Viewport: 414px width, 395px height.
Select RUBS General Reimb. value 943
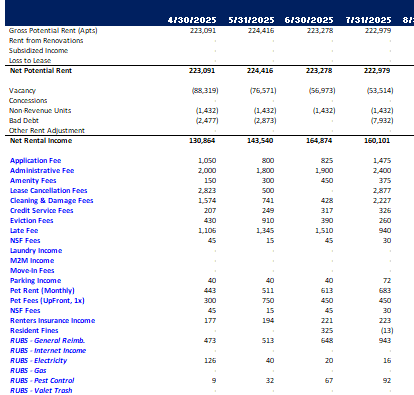[x=385, y=341]
